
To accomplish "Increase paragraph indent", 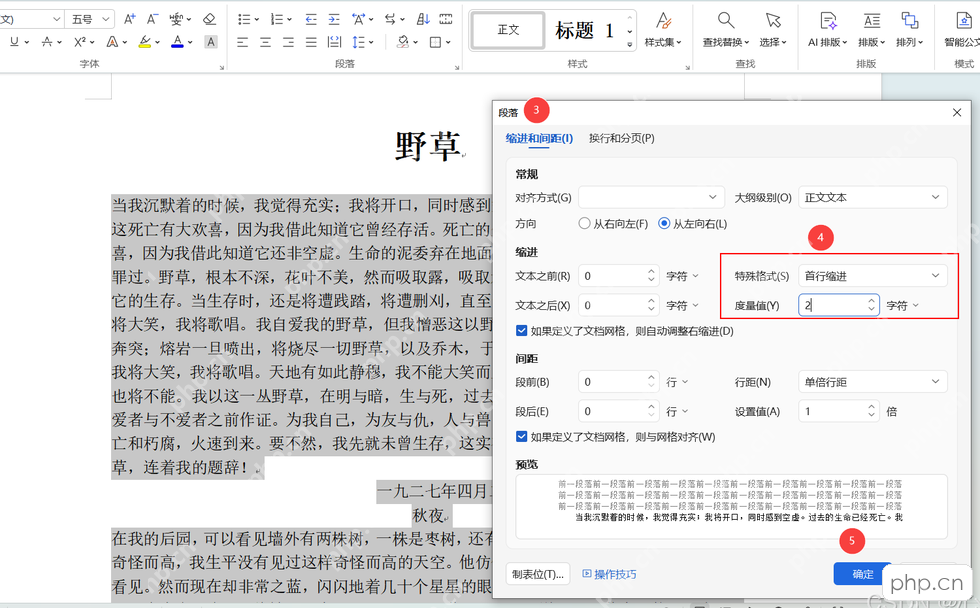I will point(334,19).
